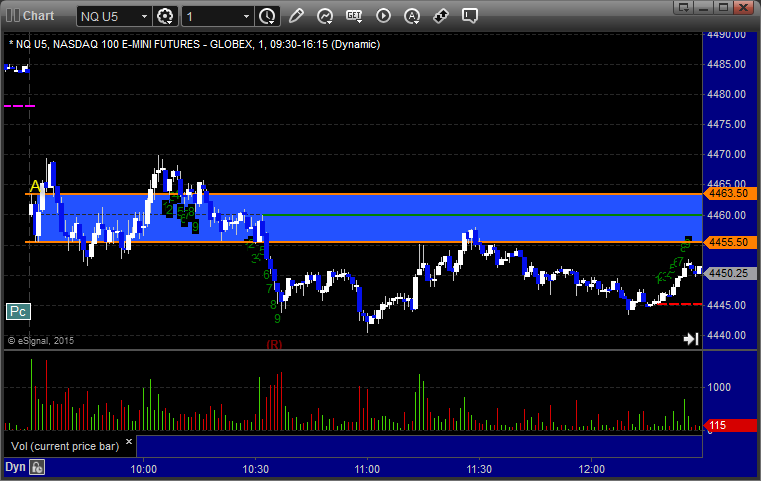Click the 4450.25 current price label
Viewport: 761px width, 481px height.
(x=730, y=273)
